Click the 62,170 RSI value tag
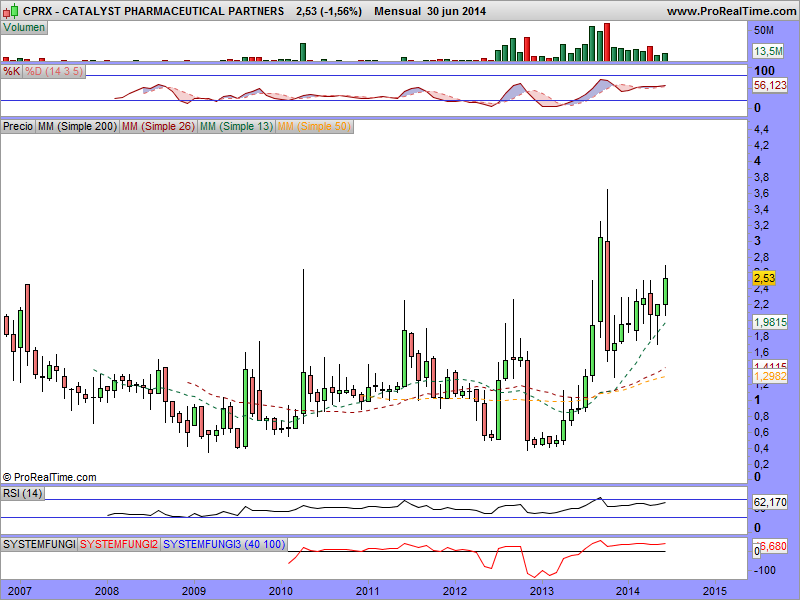 [x=770, y=502]
